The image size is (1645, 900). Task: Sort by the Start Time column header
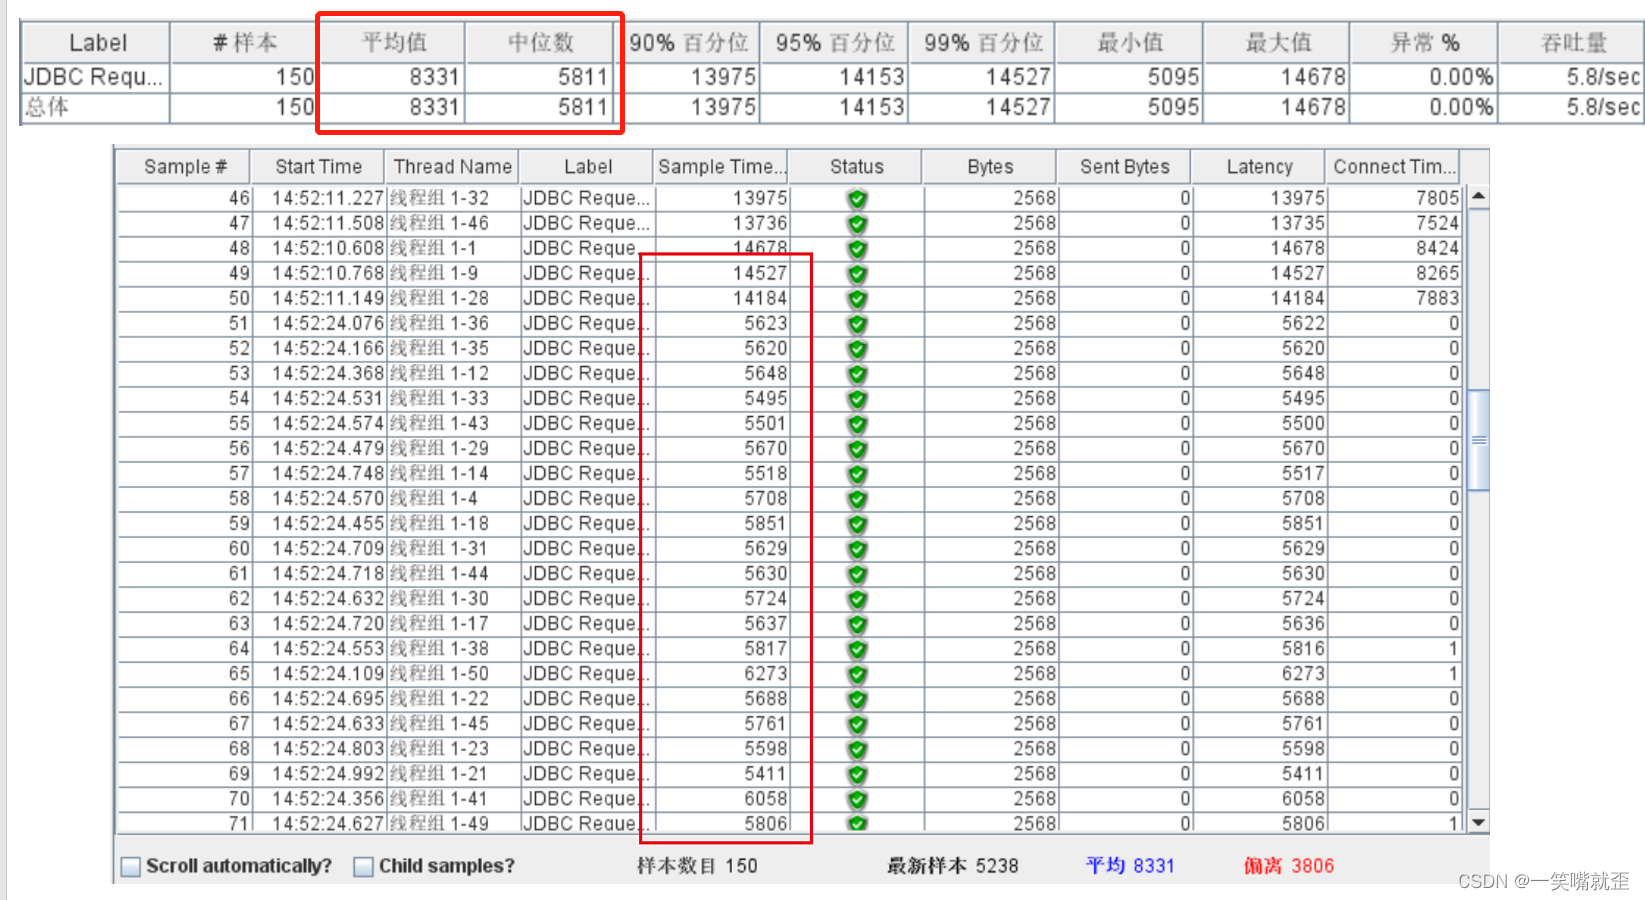(x=318, y=167)
